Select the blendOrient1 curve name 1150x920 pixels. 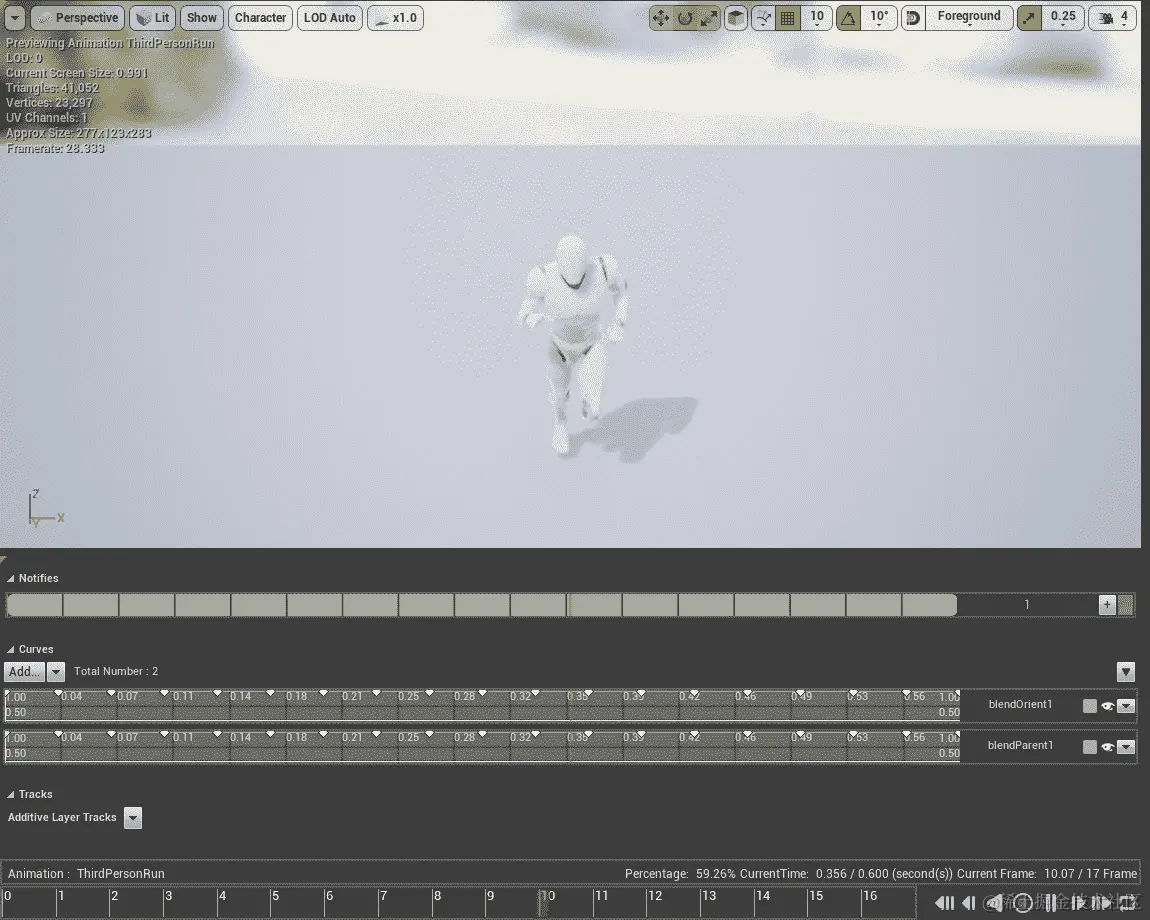tap(1020, 704)
